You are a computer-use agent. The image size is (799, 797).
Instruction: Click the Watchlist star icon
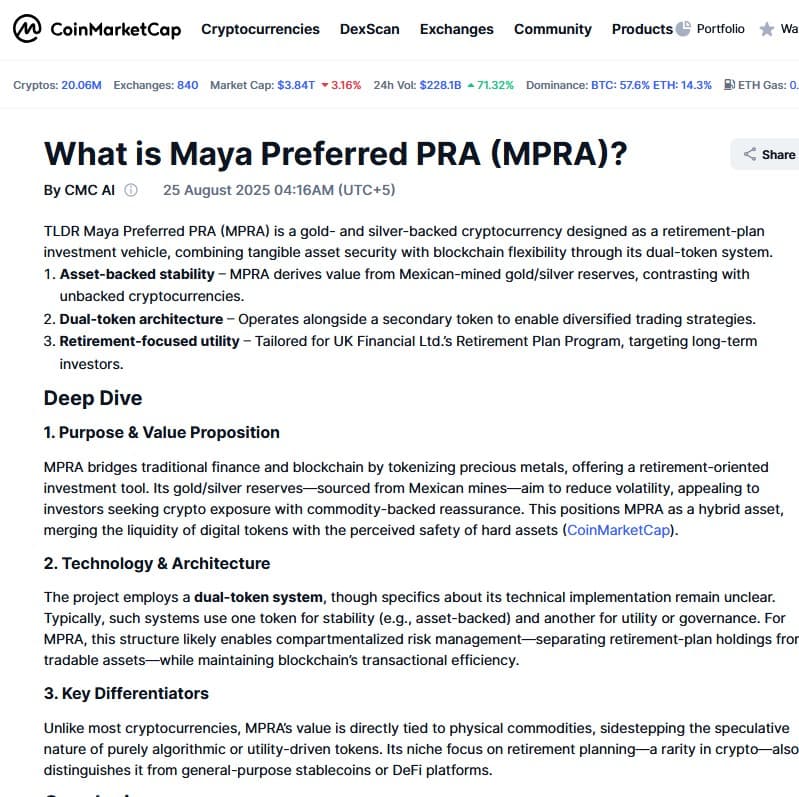[767, 29]
